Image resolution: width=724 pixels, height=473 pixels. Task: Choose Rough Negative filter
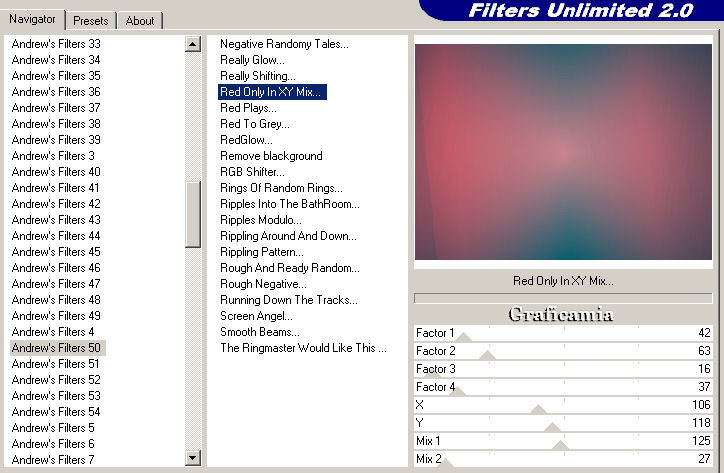[263, 284]
